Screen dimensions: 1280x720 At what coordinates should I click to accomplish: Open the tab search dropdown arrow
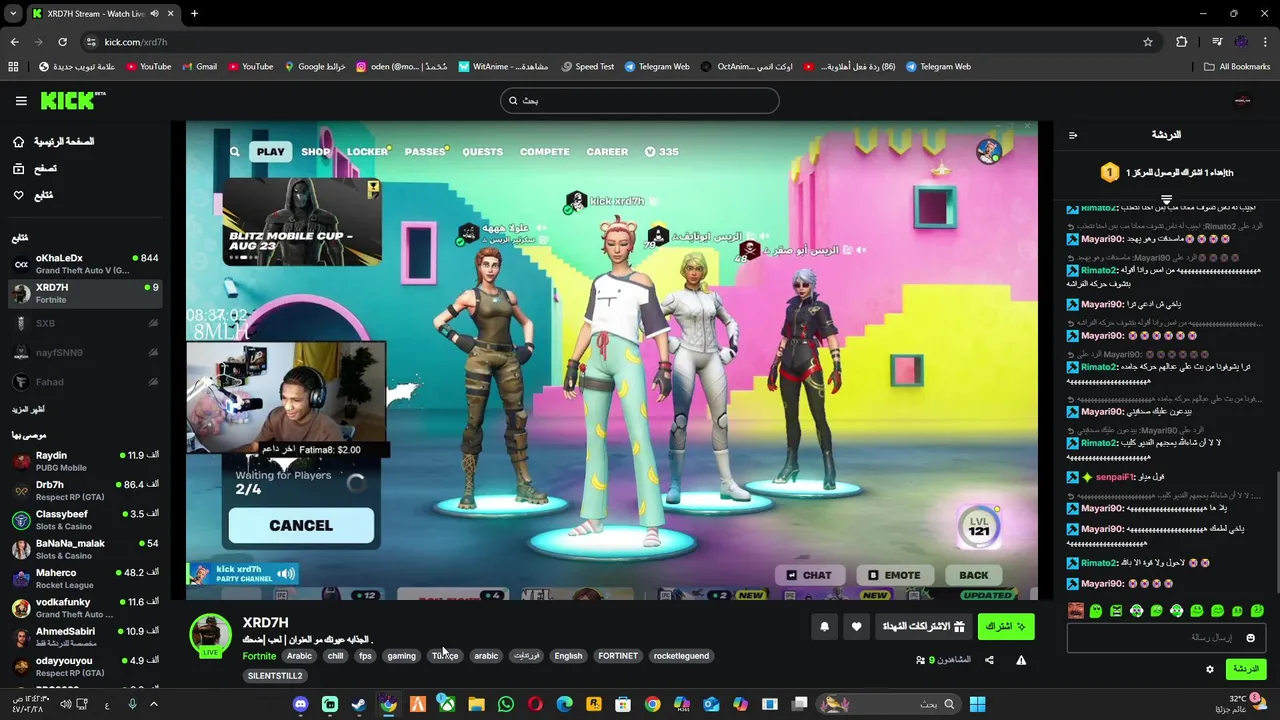[13, 14]
